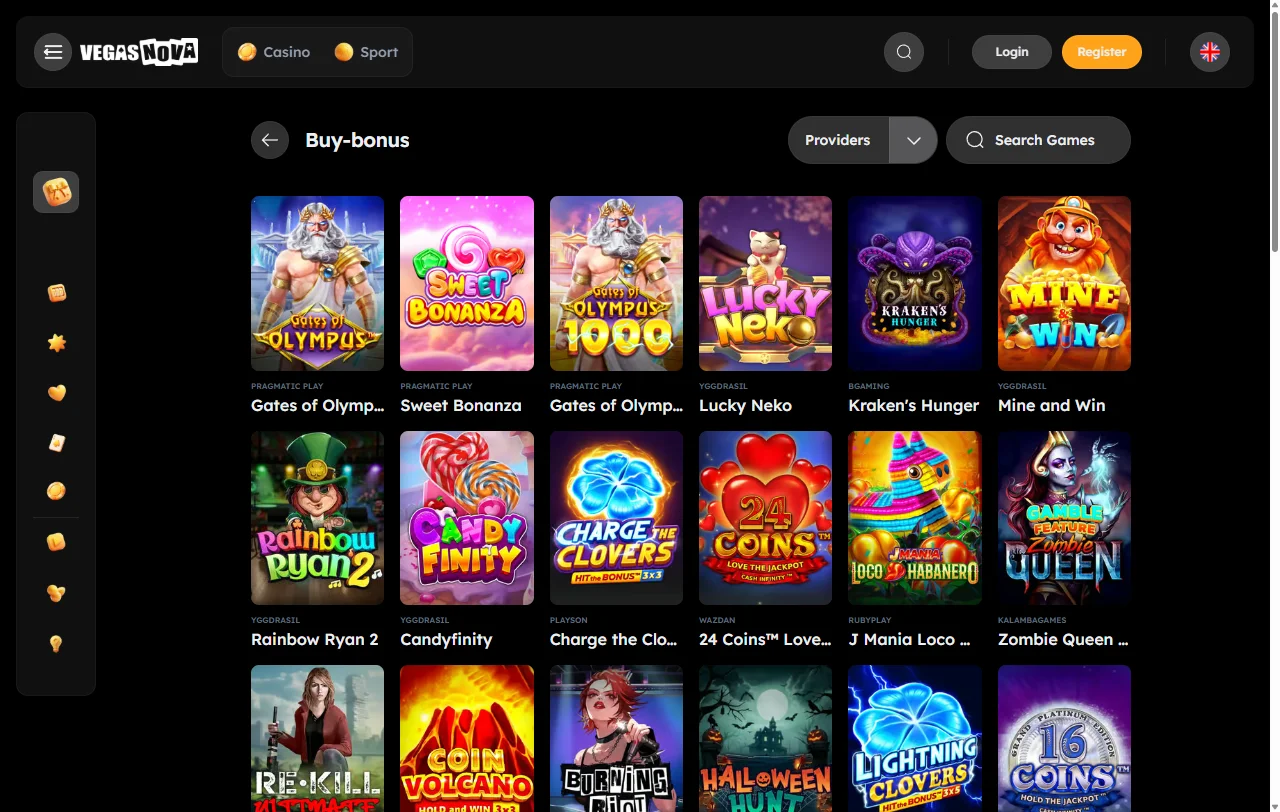Click the RUBYPLAY provider label
This screenshot has height=812, width=1280.
click(870, 620)
